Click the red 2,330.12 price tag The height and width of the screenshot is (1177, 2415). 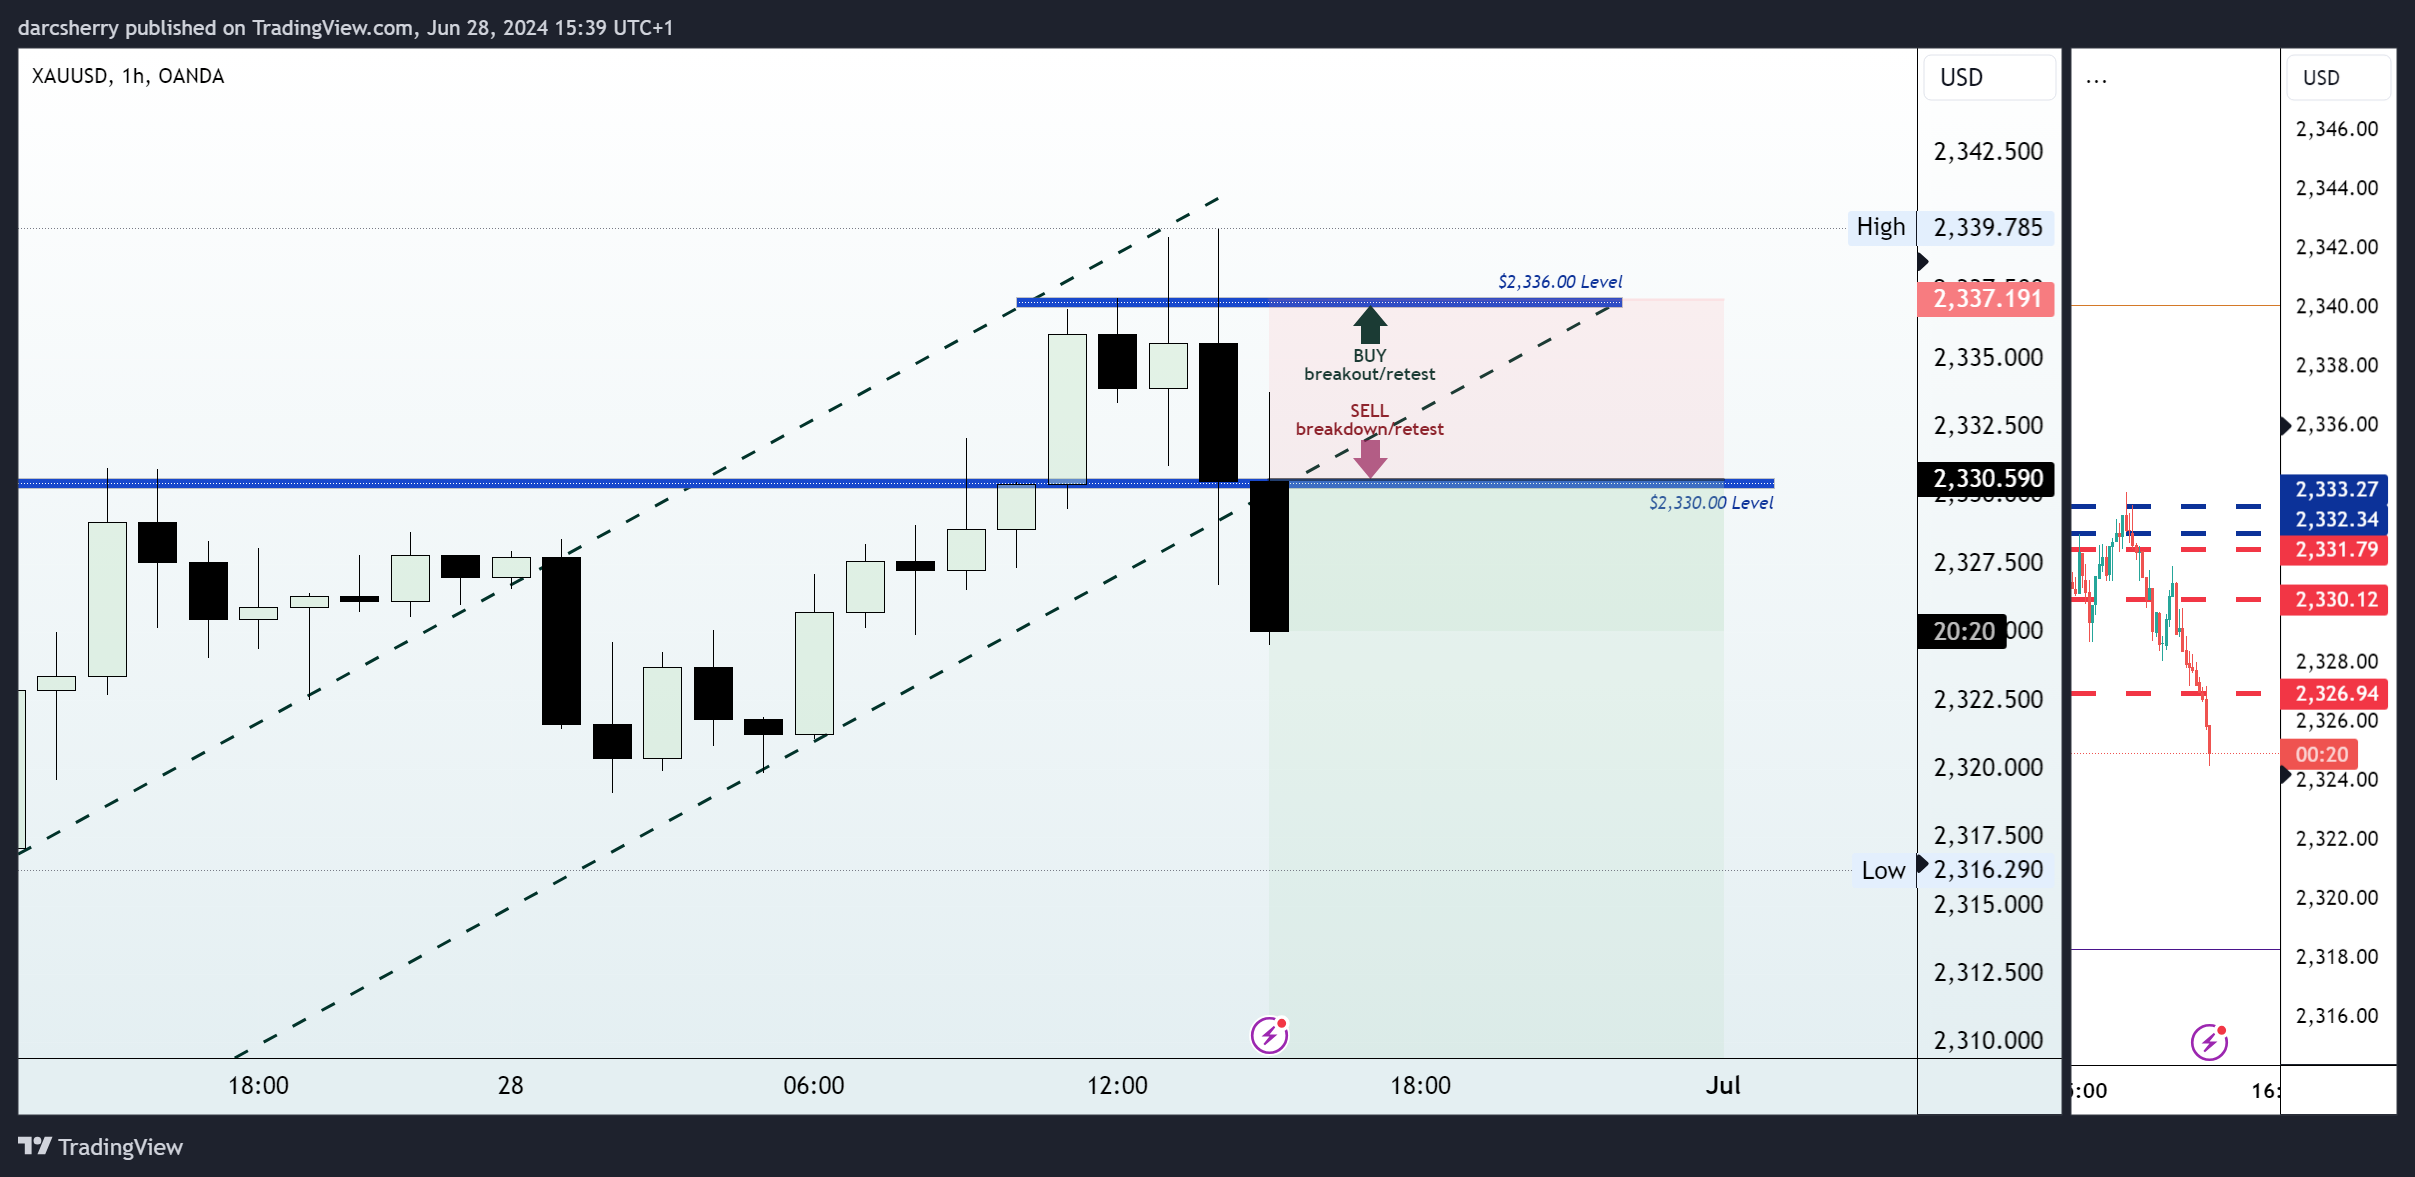coord(2335,599)
